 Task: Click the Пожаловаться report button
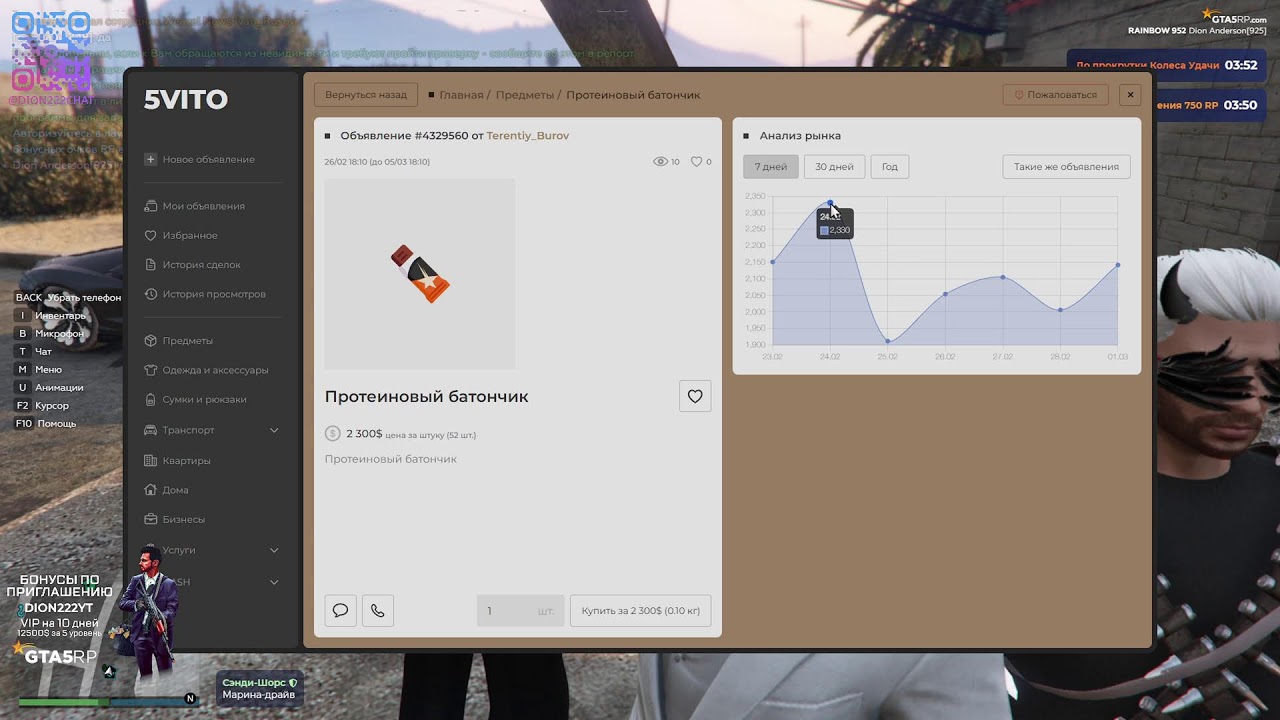pos(1055,95)
